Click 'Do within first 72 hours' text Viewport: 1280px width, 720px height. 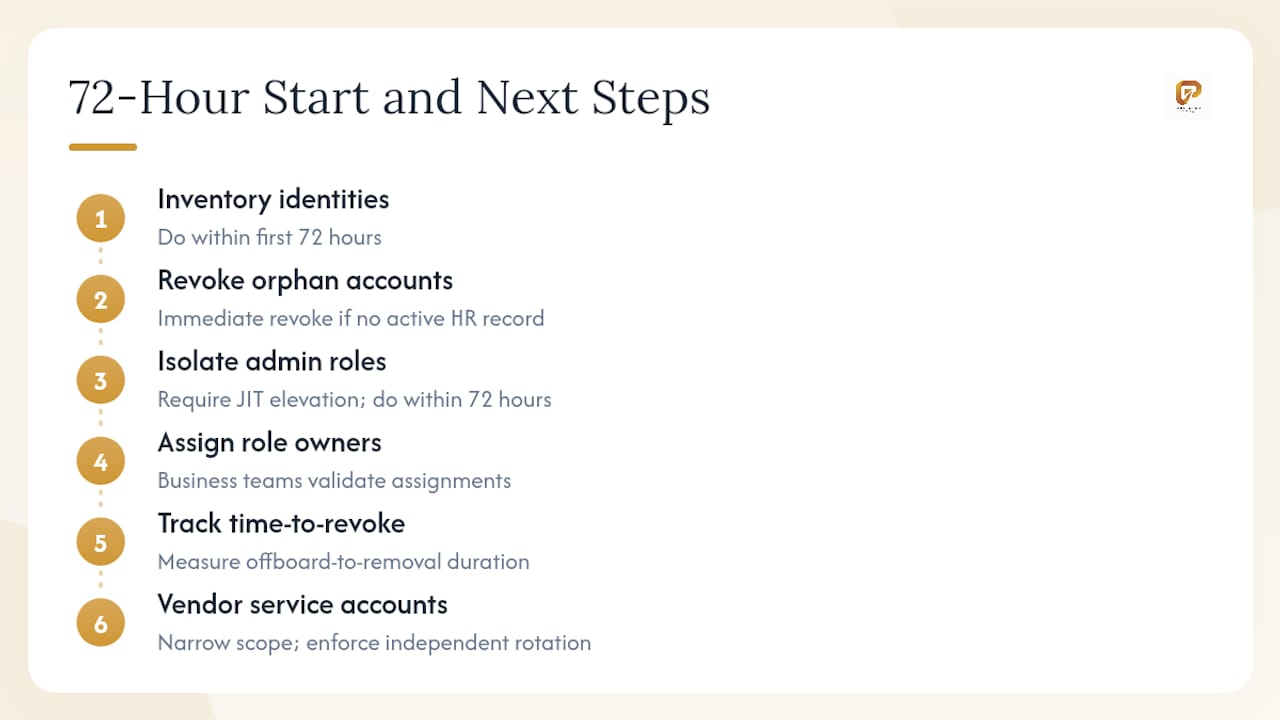pos(270,238)
